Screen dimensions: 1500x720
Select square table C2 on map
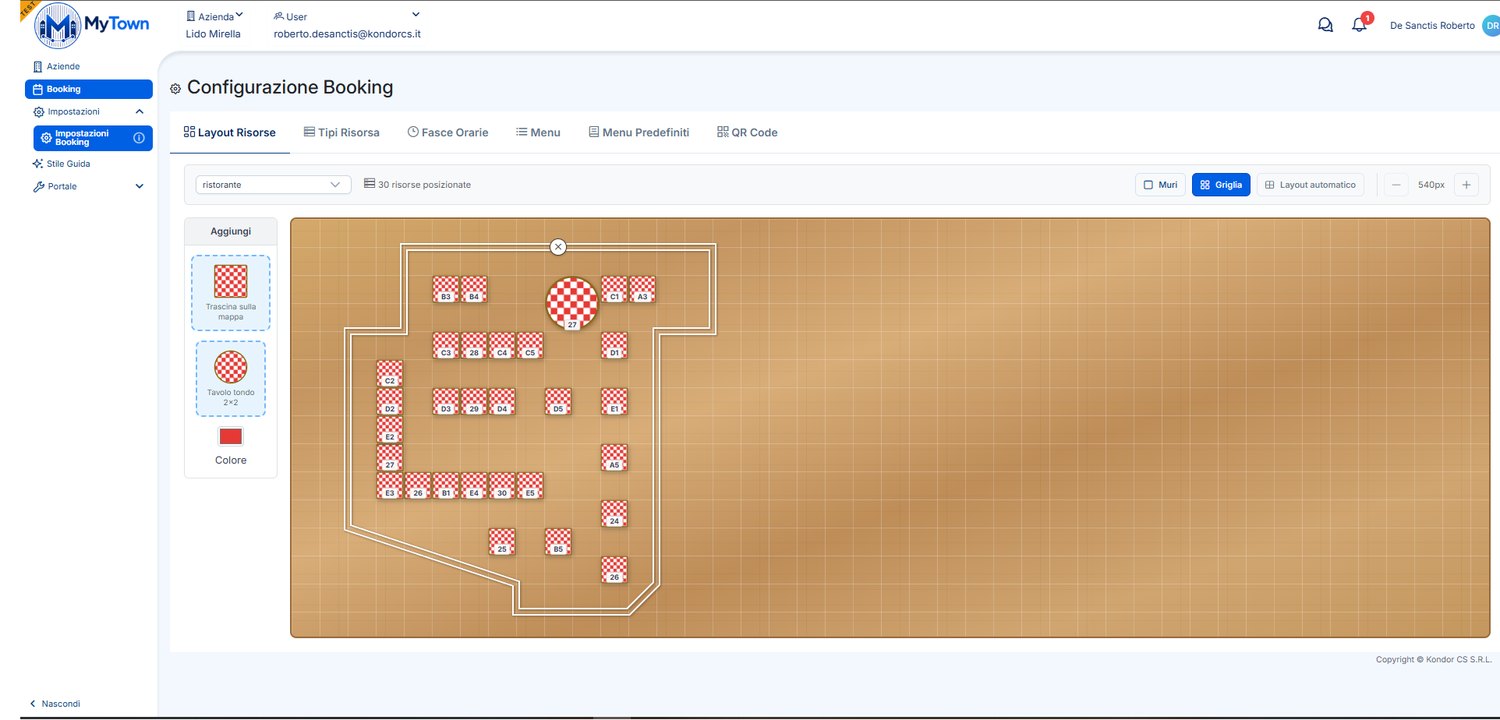click(x=390, y=373)
